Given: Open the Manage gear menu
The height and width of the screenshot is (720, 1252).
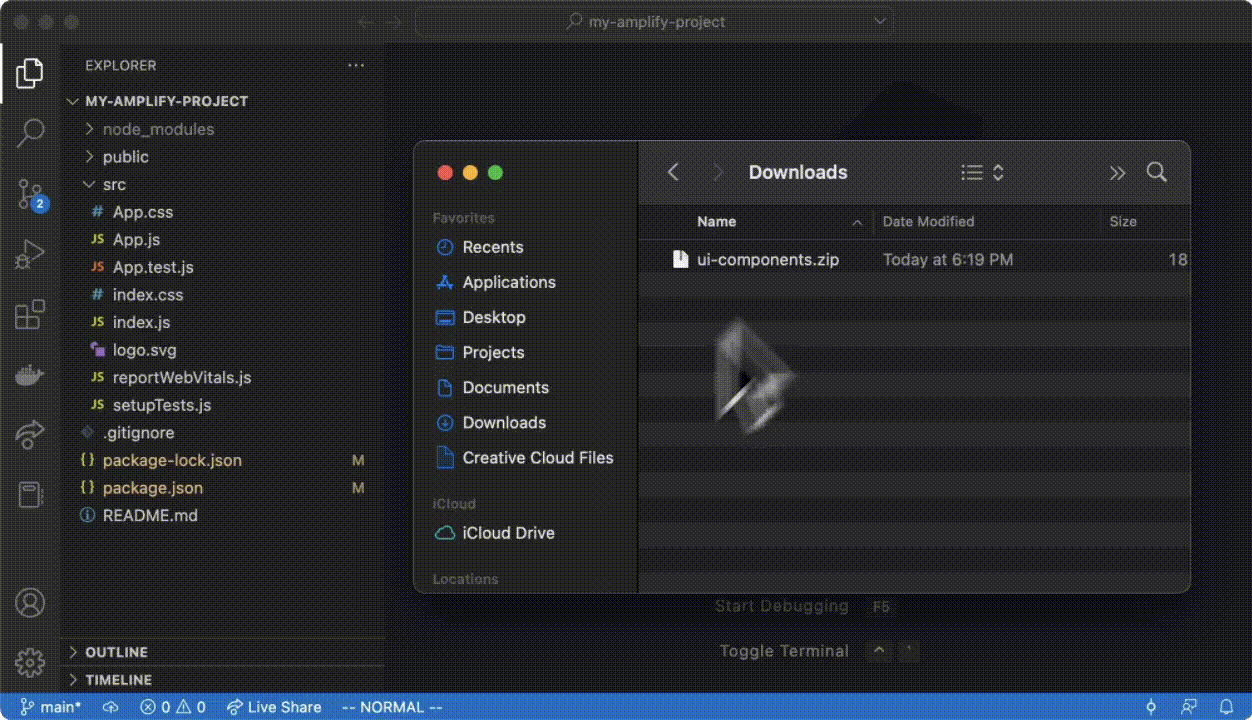Looking at the screenshot, I should coord(30,662).
